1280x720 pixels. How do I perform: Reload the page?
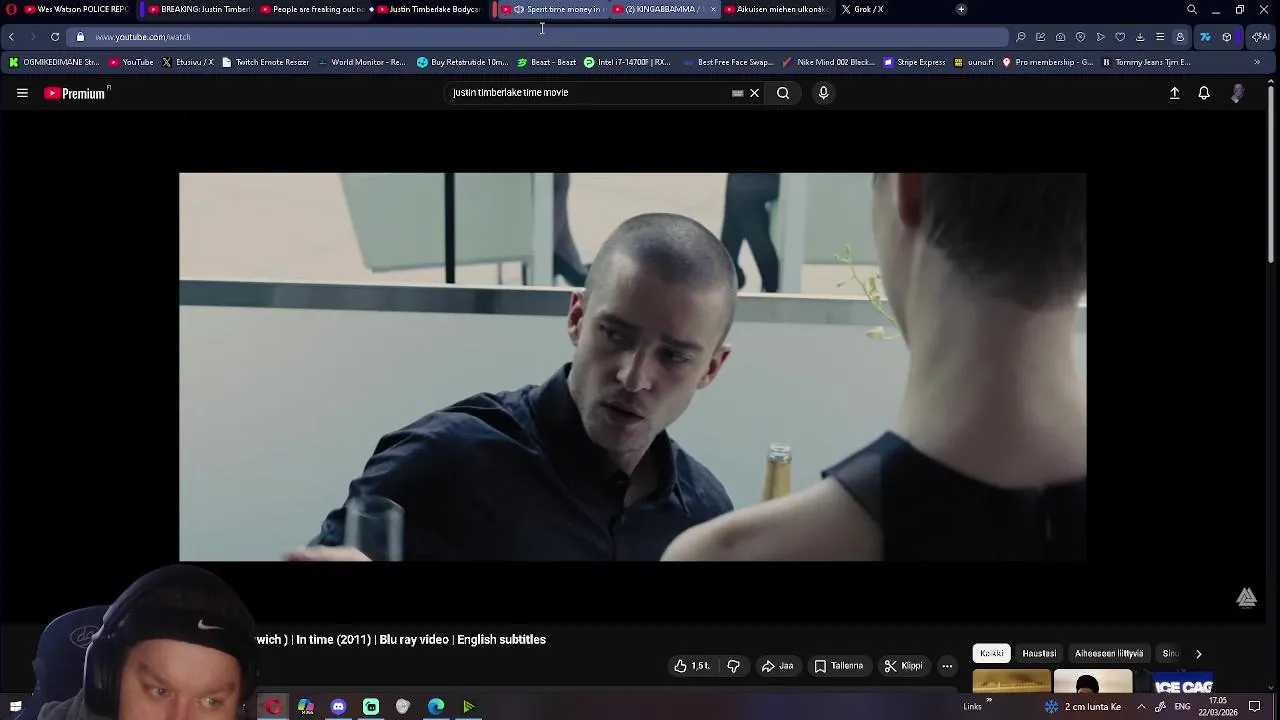pyautogui.click(x=55, y=37)
